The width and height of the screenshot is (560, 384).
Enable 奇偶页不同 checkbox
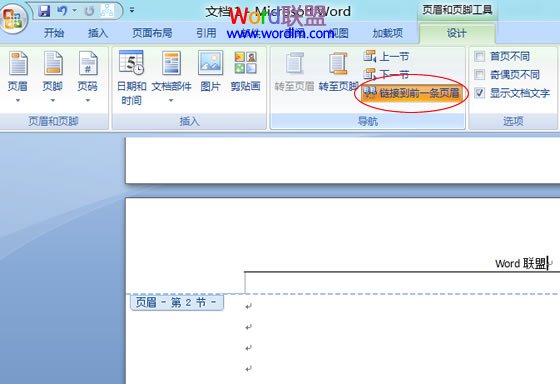pyautogui.click(x=479, y=75)
